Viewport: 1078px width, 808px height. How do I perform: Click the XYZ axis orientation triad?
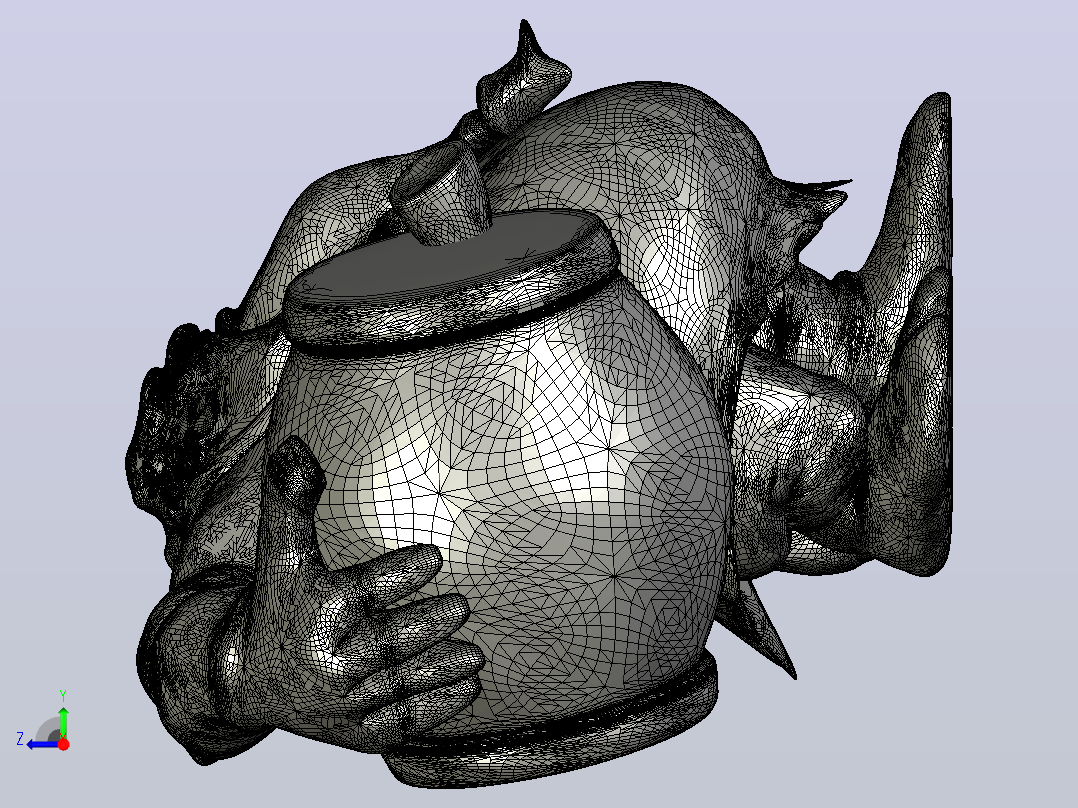pyautogui.click(x=43, y=720)
